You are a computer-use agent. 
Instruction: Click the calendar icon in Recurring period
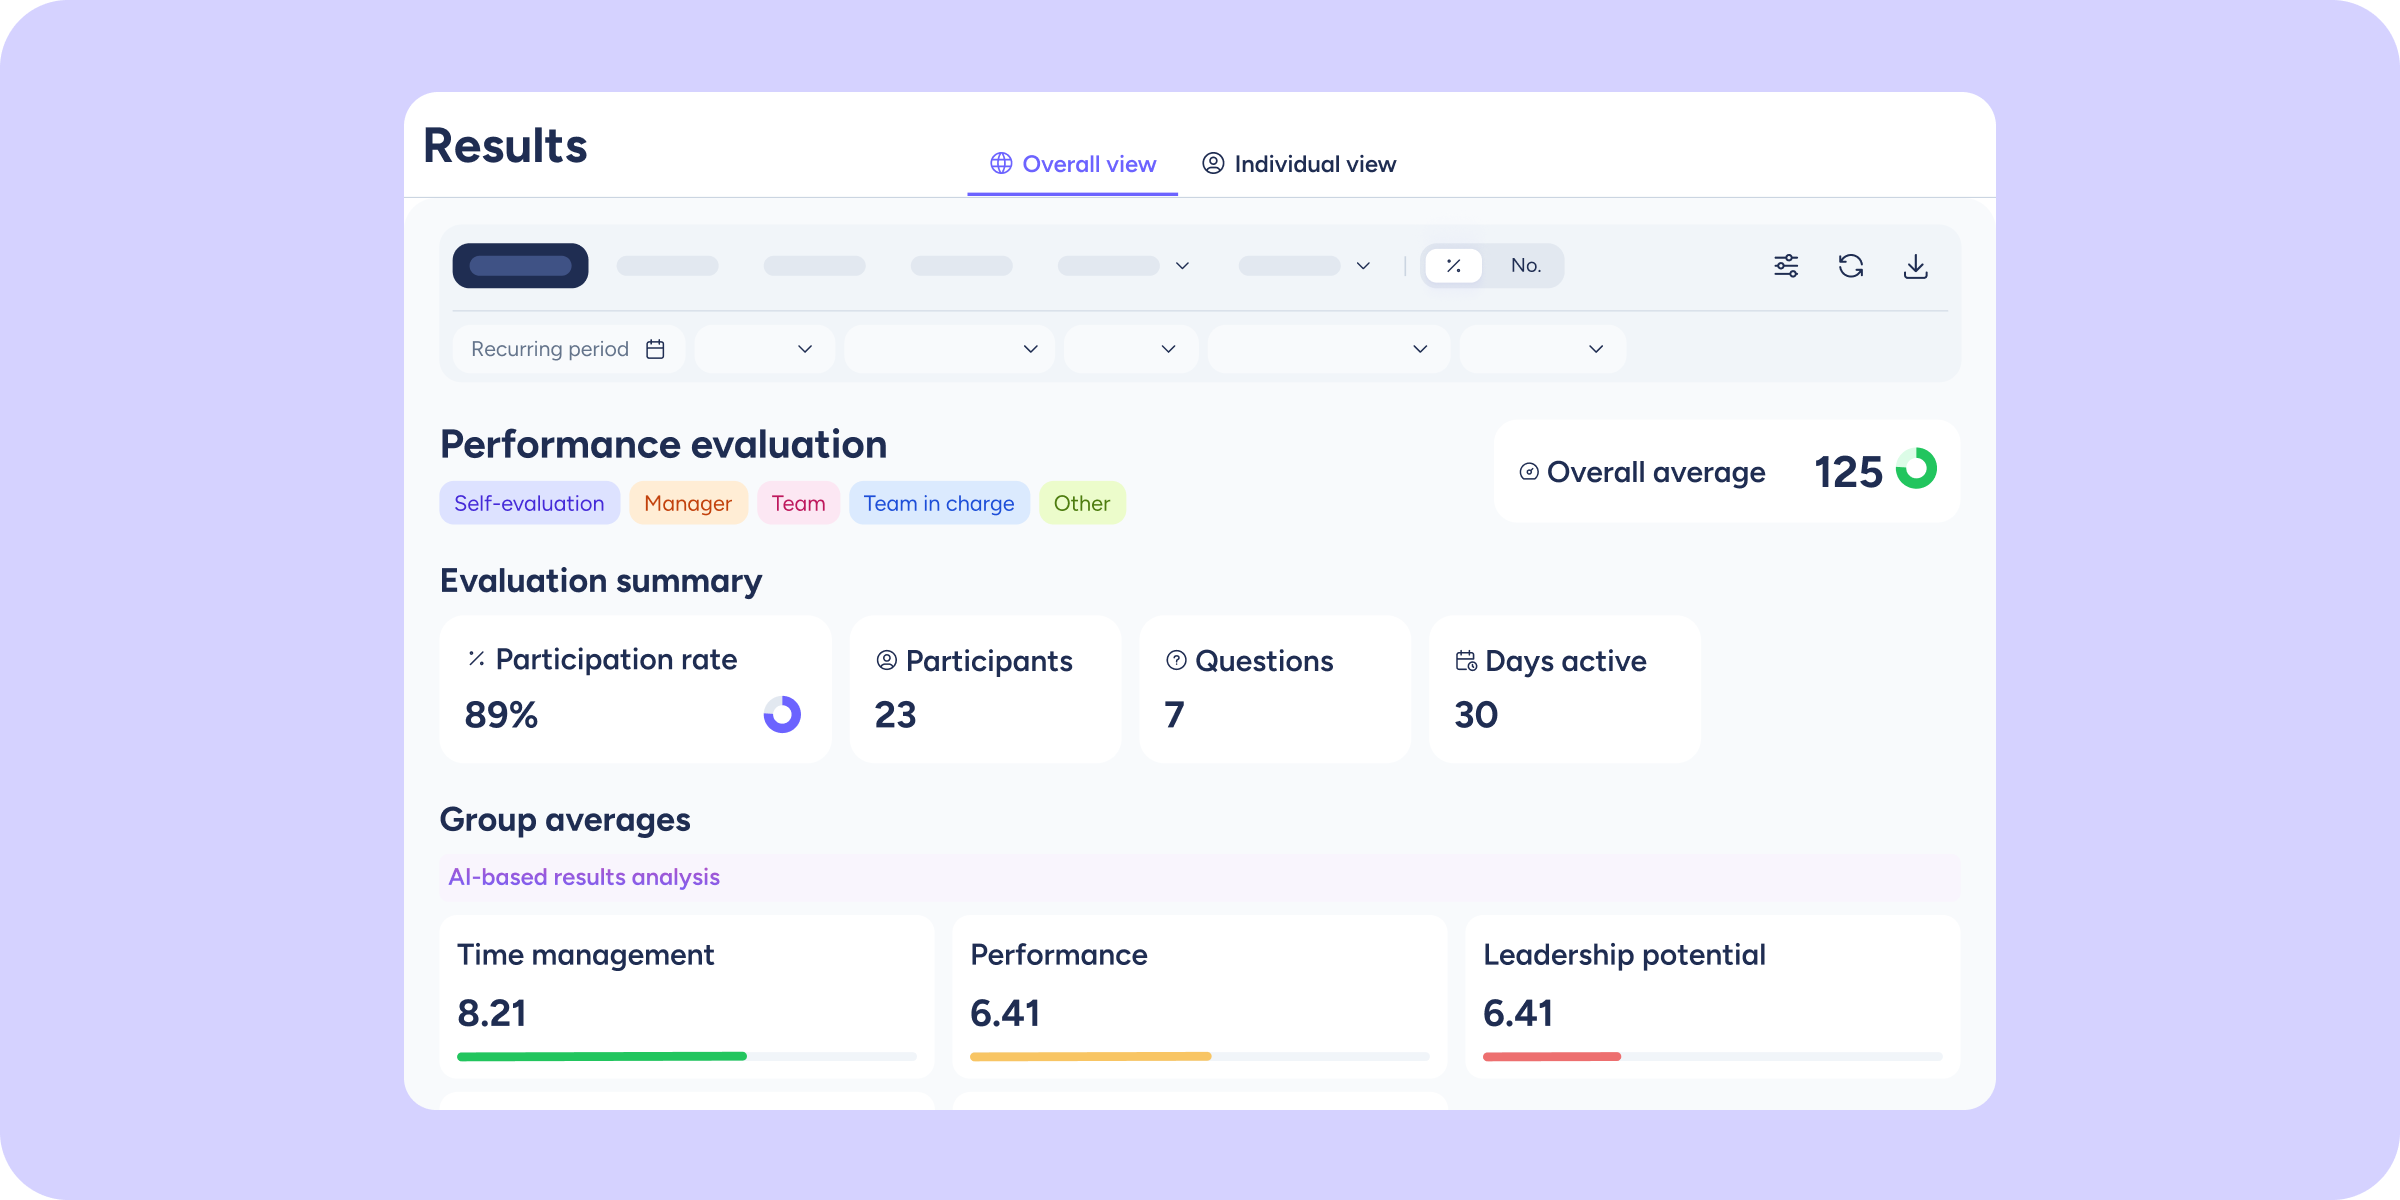coord(655,349)
